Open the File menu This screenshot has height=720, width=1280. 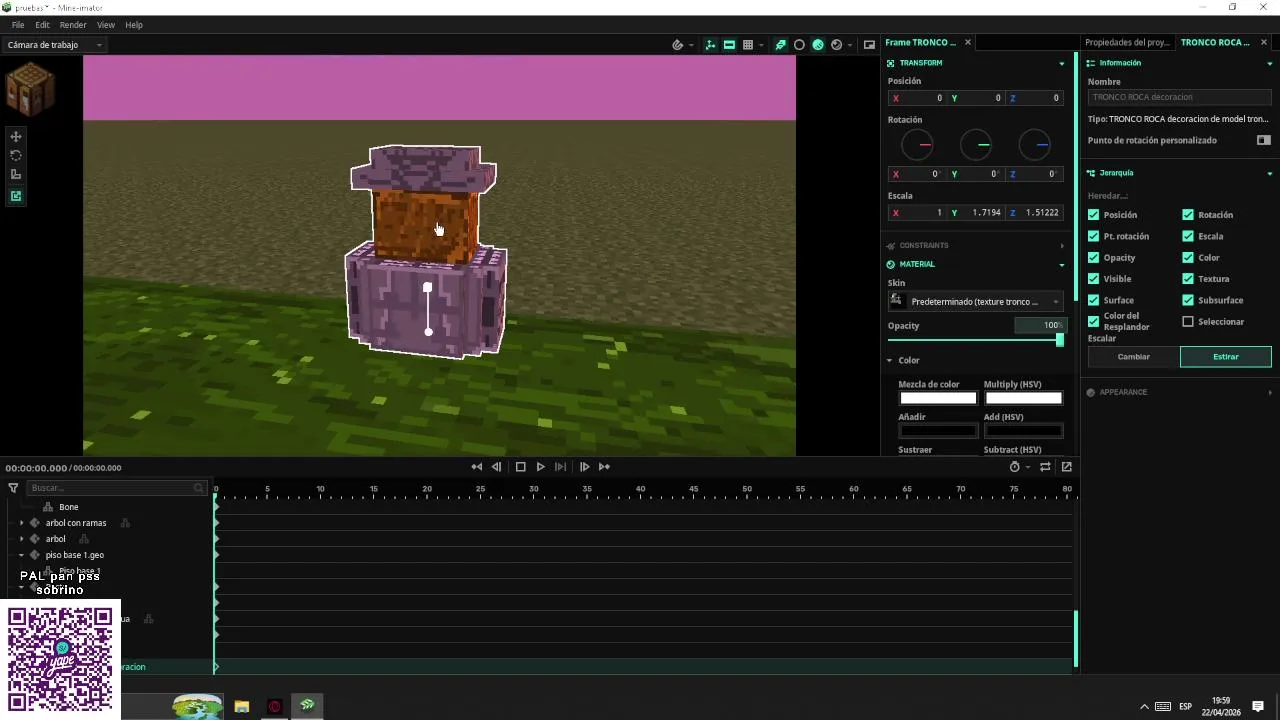(18, 25)
